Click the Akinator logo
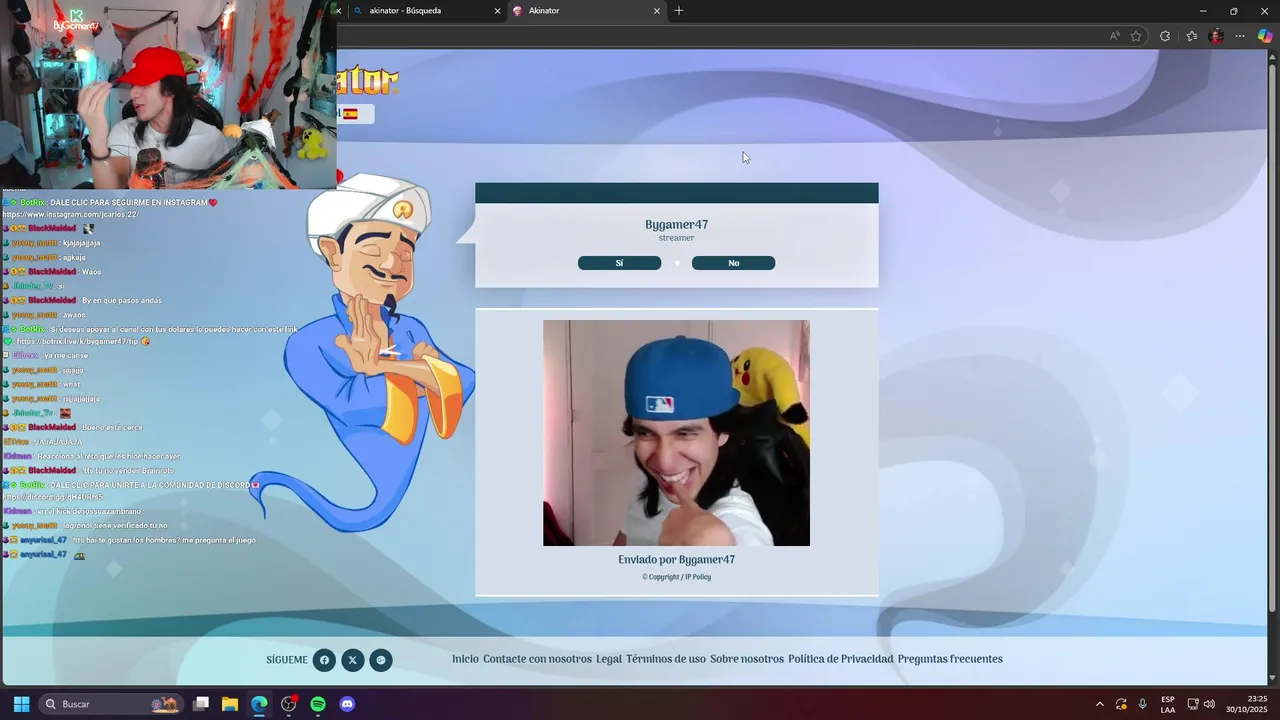 (368, 80)
